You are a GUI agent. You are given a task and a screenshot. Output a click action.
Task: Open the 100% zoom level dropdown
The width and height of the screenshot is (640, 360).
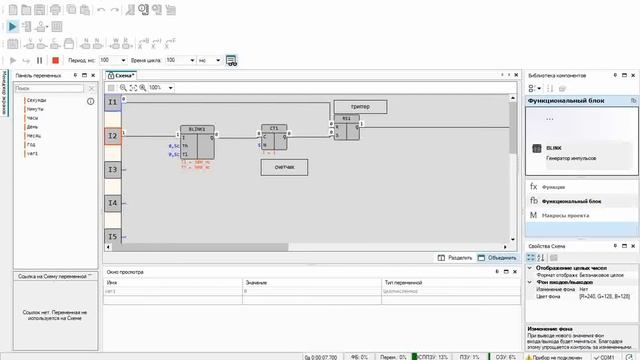170,88
